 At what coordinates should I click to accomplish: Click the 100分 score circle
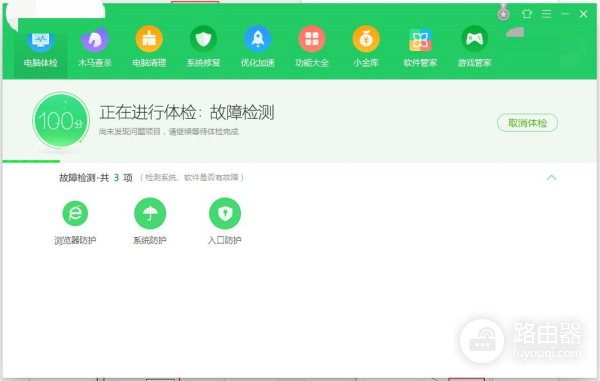click(x=61, y=120)
